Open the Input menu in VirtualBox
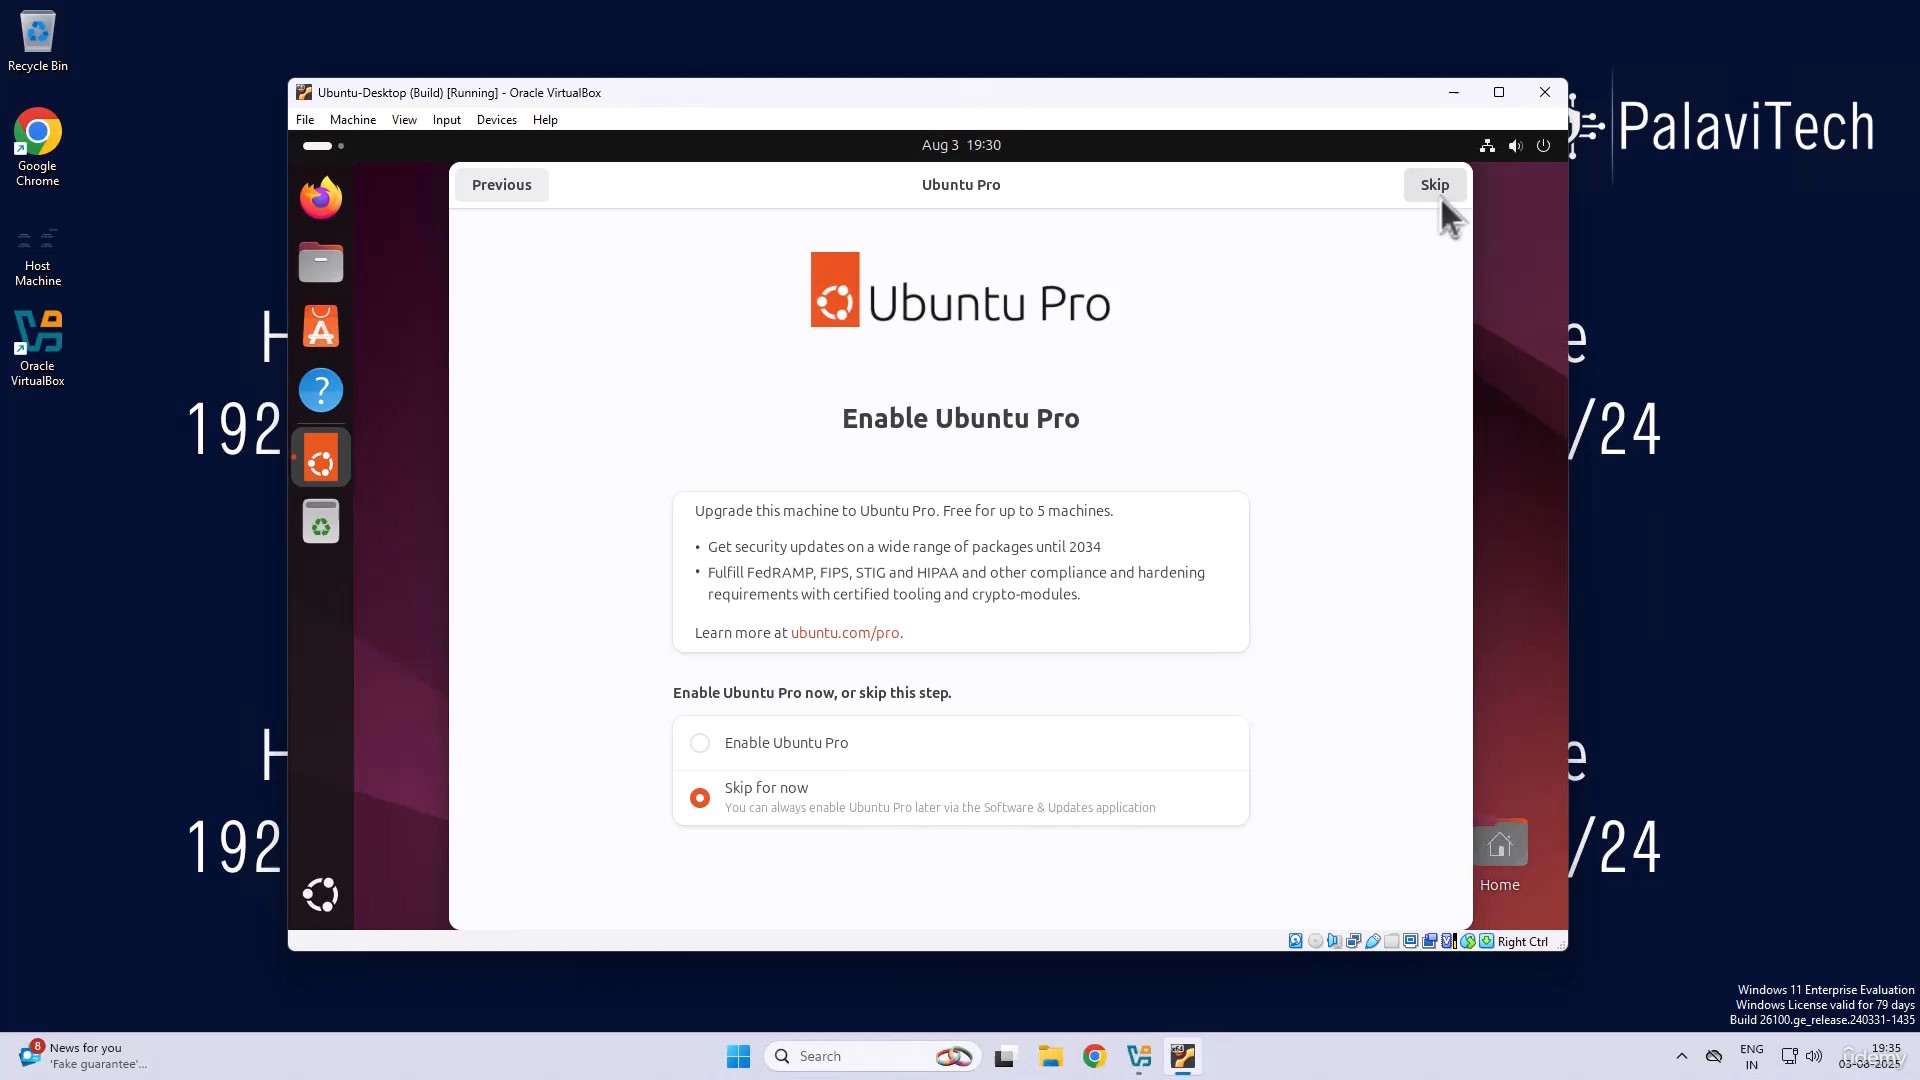Image resolution: width=1920 pixels, height=1080 pixels. point(447,120)
